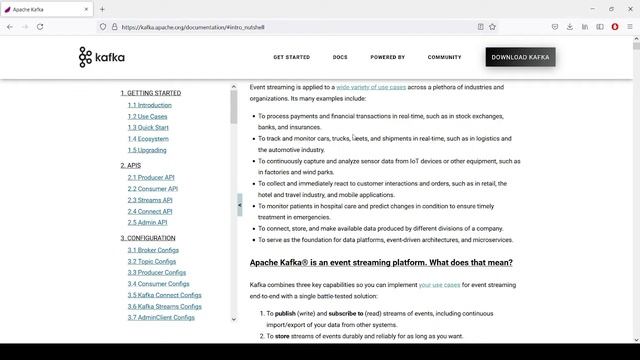The width and height of the screenshot is (640, 360).
Task: Open the shield tracking protection icon
Action: [103, 27]
